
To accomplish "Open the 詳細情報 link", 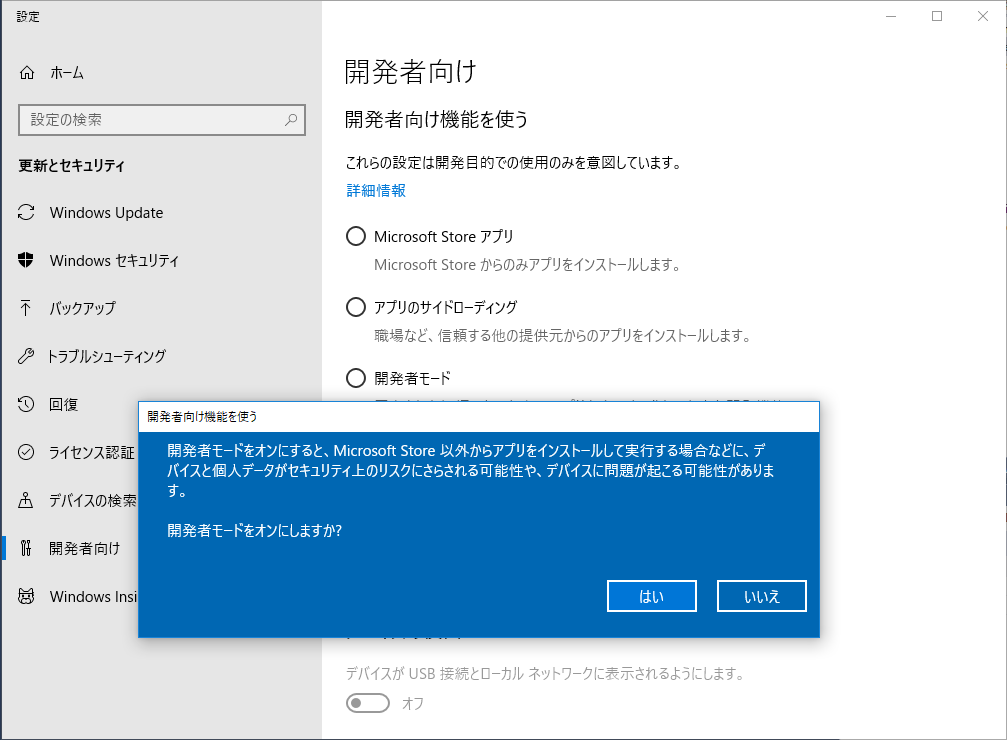I will [376, 190].
